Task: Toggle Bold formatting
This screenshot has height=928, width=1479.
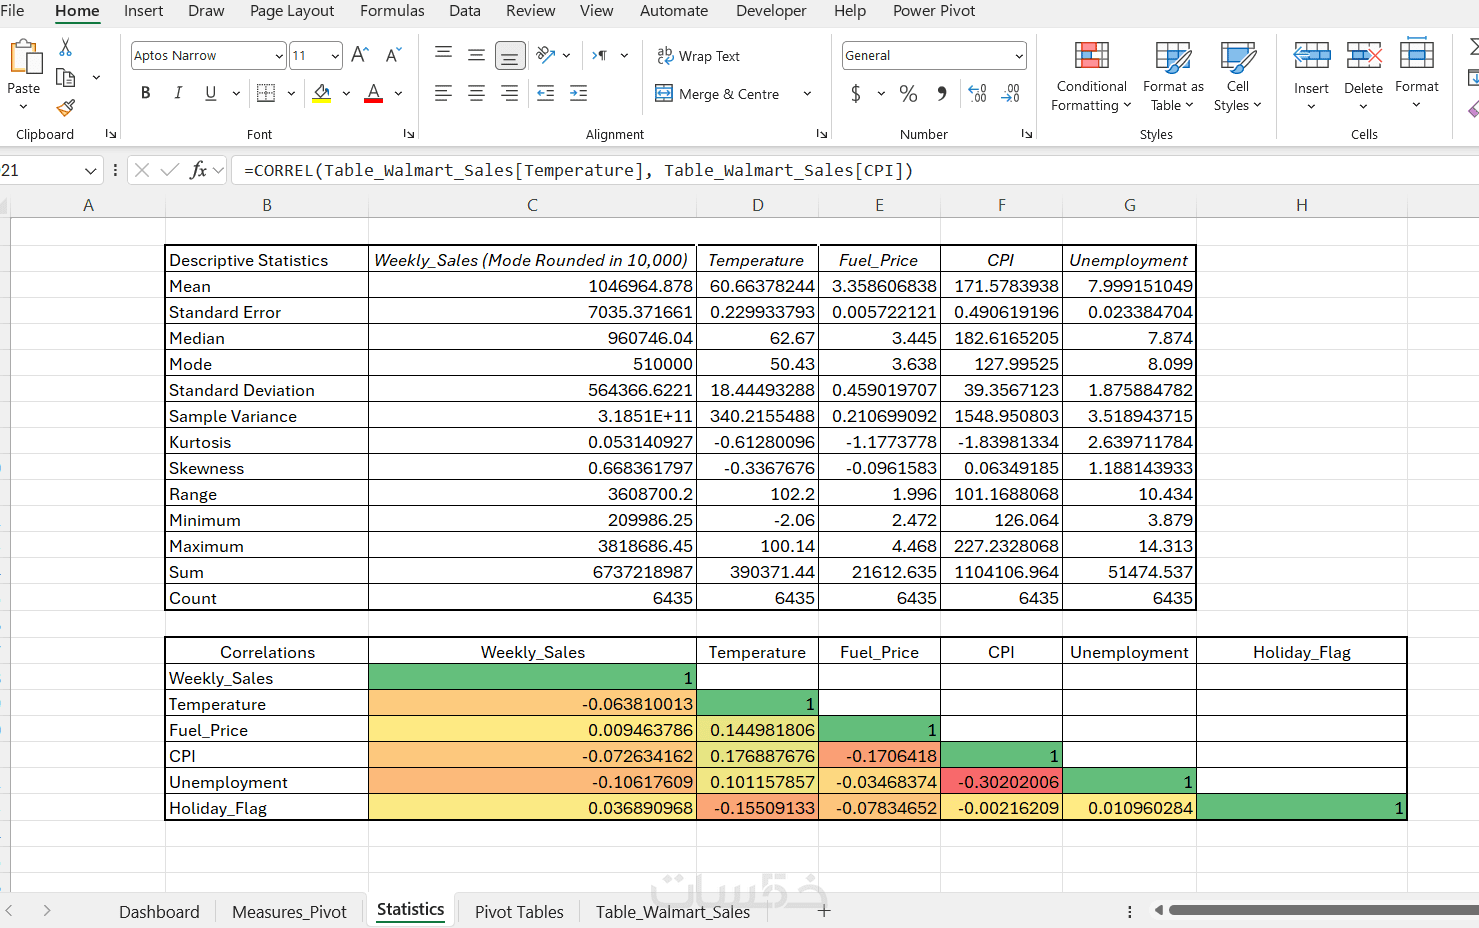Action: tap(146, 93)
